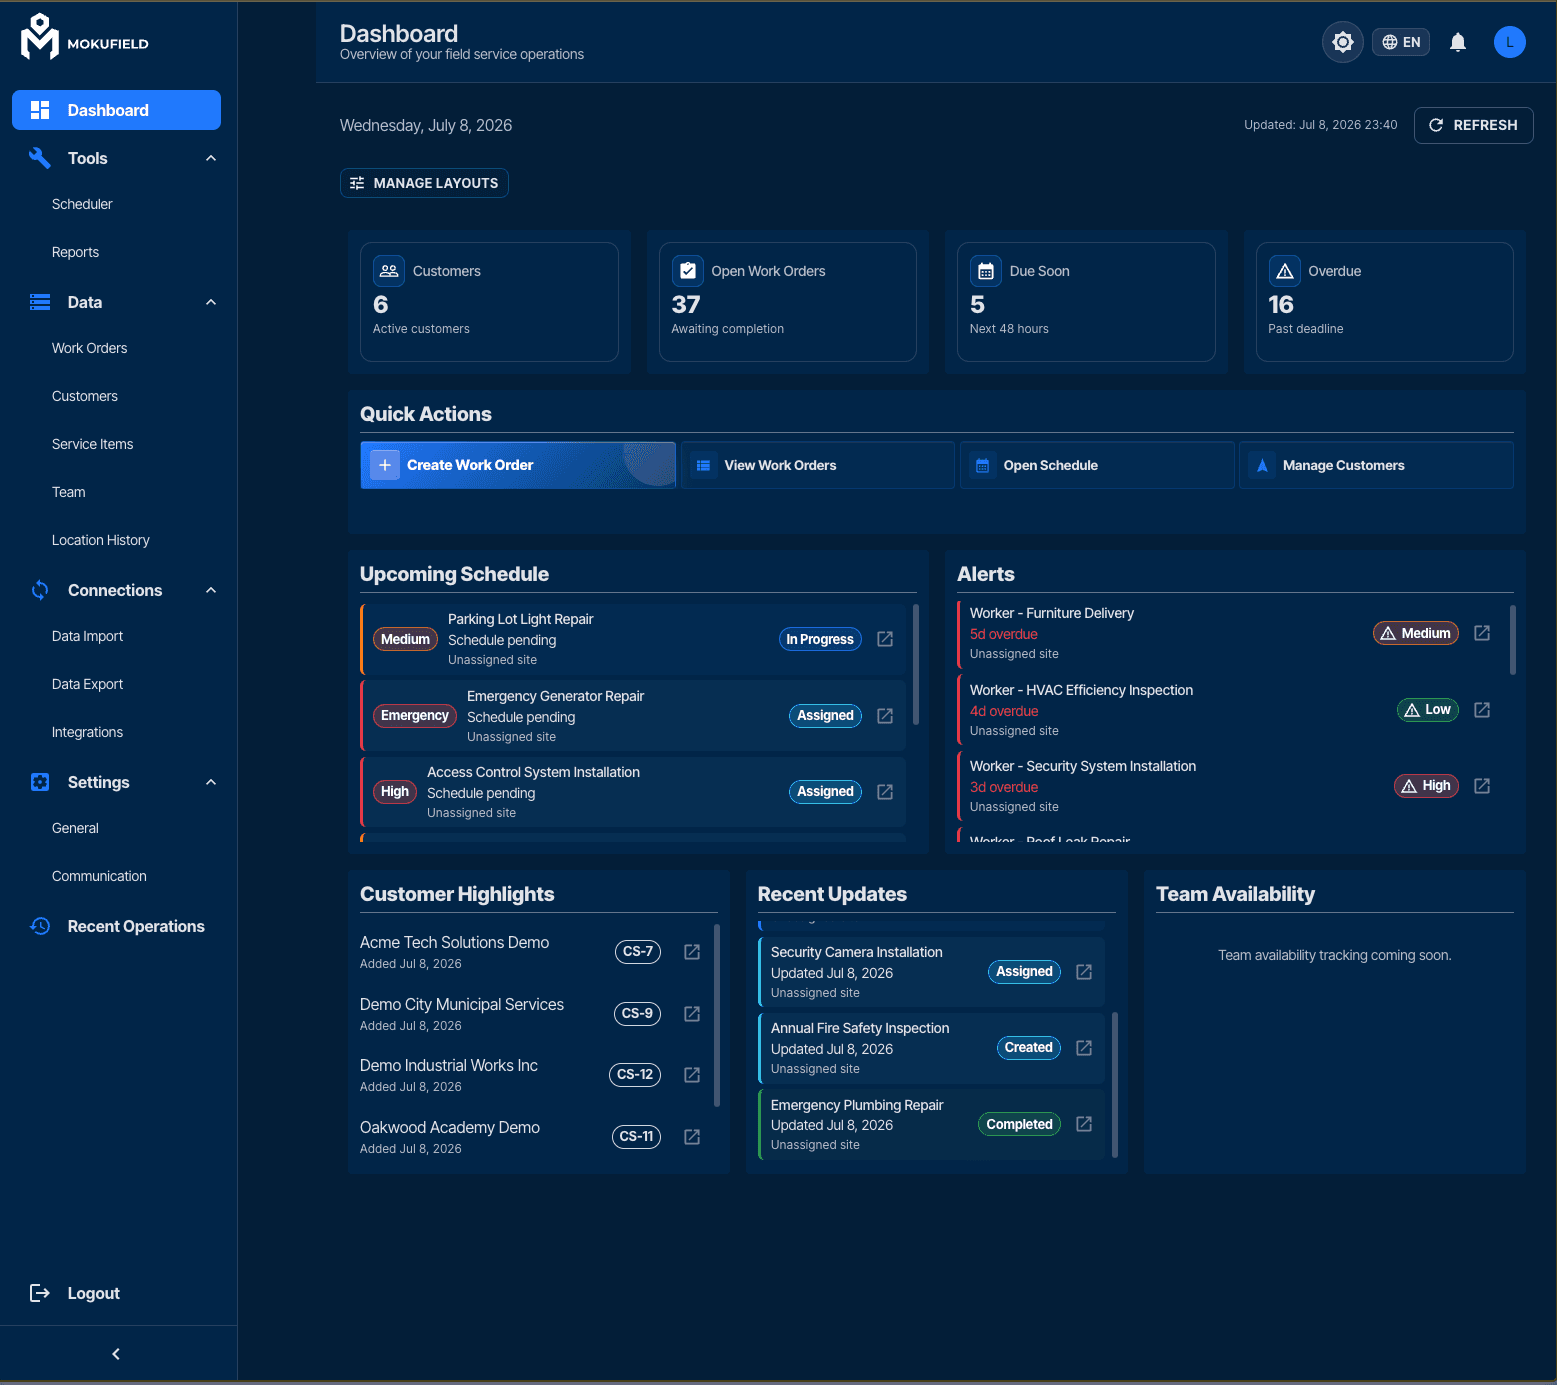Open the Customers stat card
The height and width of the screenshot is (1385, 1557).
click(489, 302)
